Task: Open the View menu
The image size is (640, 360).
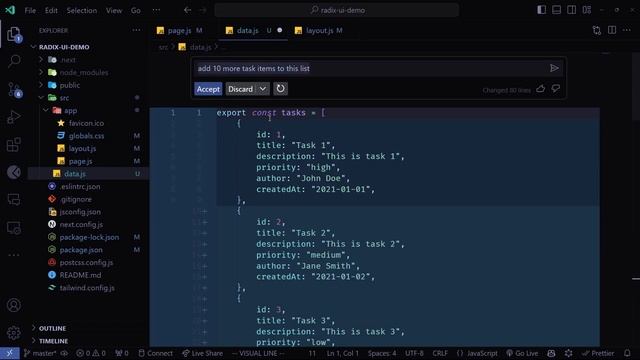Action: 114,10
